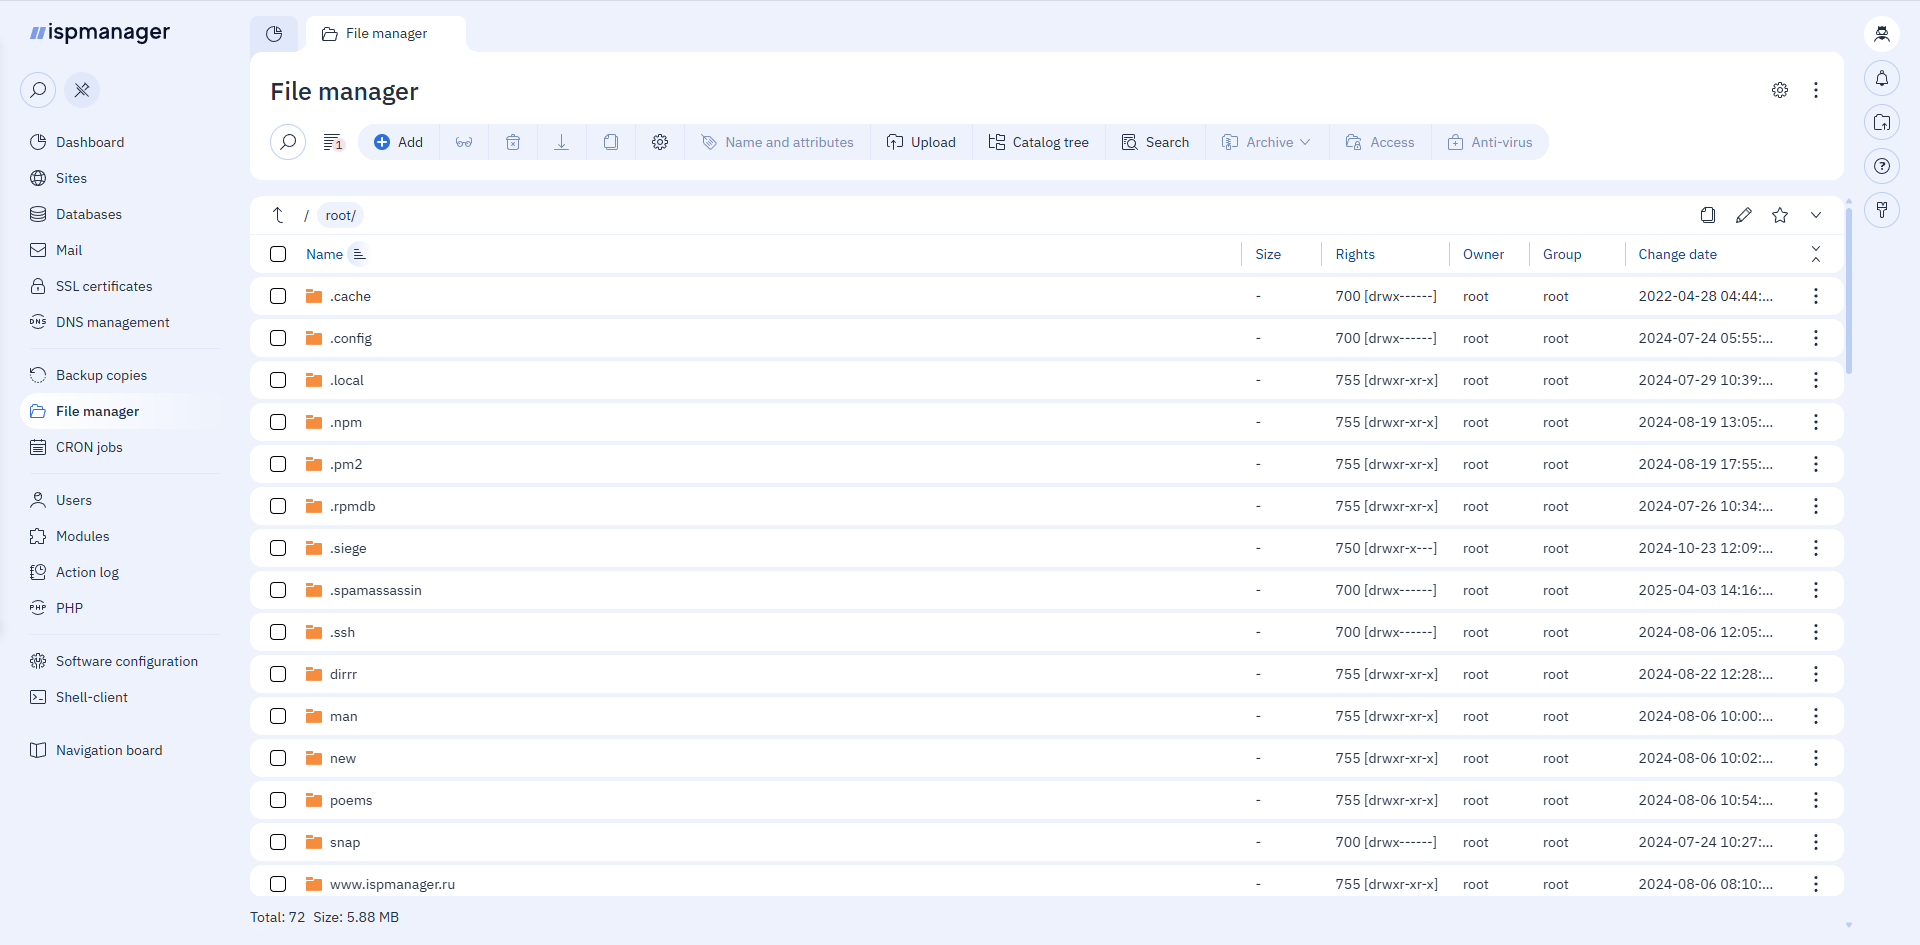Expand the path bar chevron down
Screen dimensions: 1920x945
click(x=1816, y=215)
